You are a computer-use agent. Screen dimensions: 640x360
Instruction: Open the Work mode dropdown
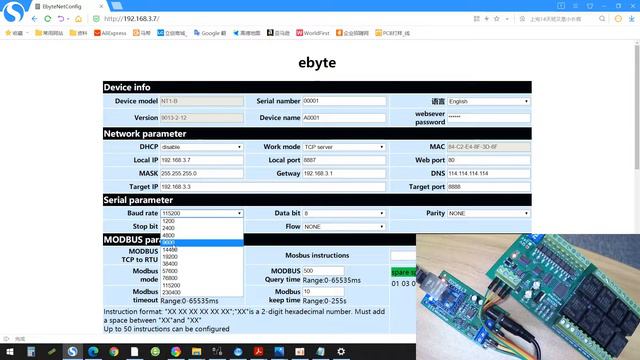pos(344,147)
